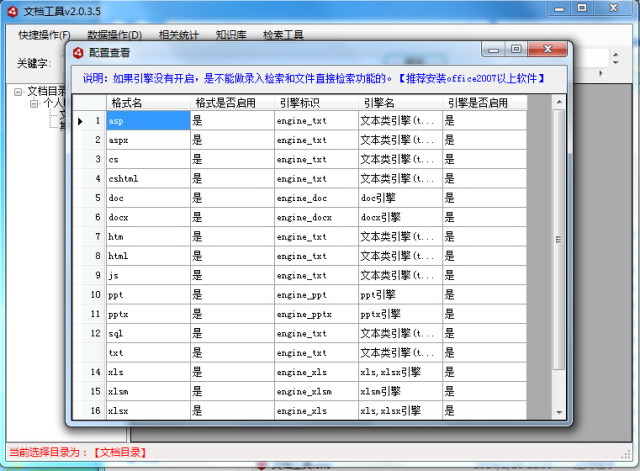Click the 文档工具 app icon in title bar

pos(13,11)
